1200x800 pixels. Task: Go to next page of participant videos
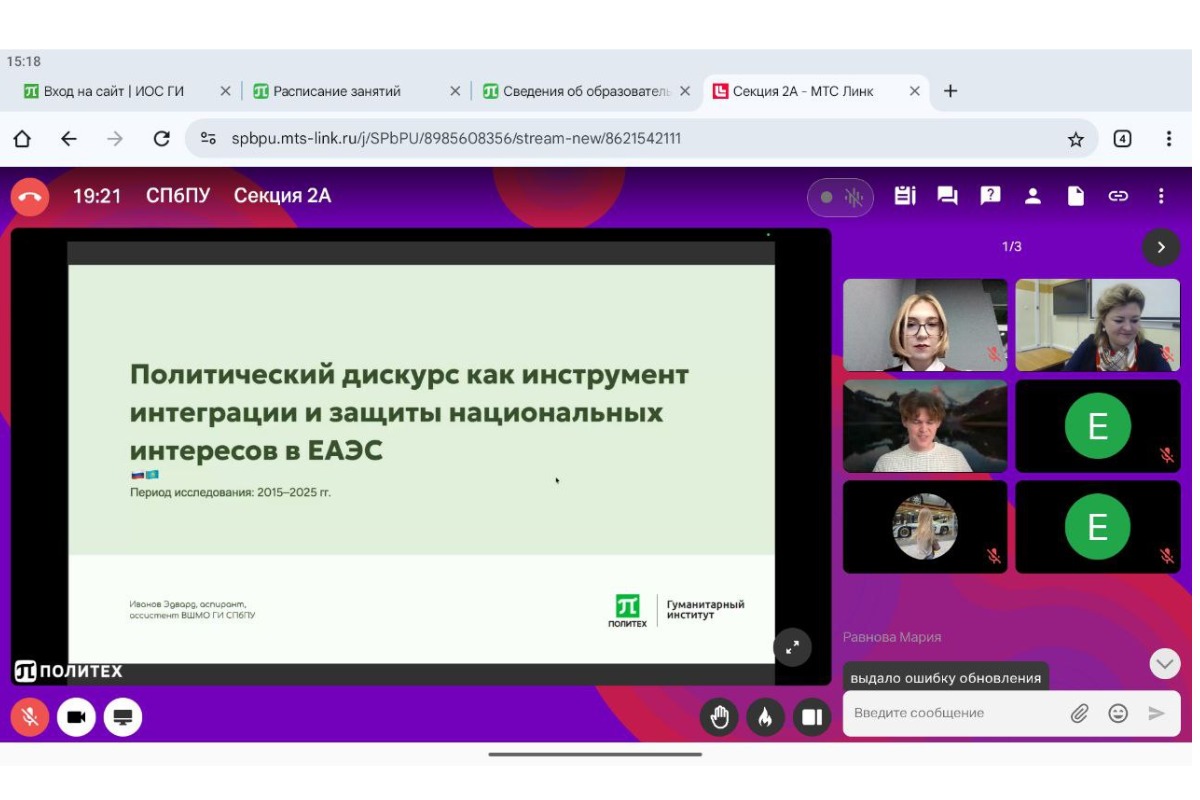coord(1160,247)
